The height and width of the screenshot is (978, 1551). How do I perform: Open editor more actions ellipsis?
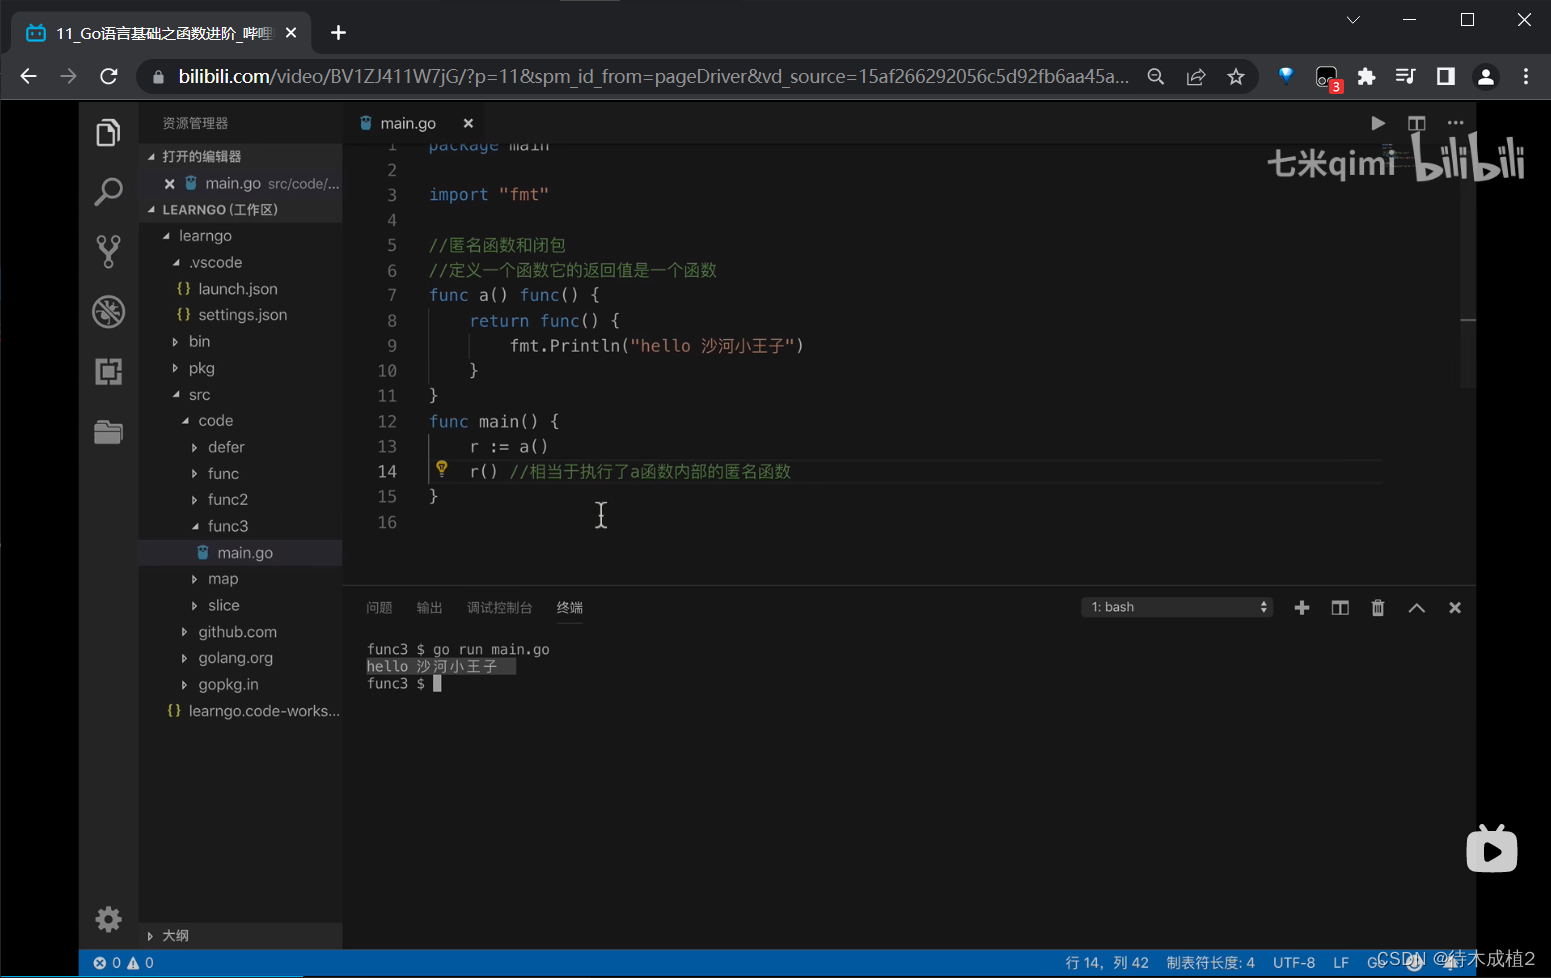(x=1455, y=123)
